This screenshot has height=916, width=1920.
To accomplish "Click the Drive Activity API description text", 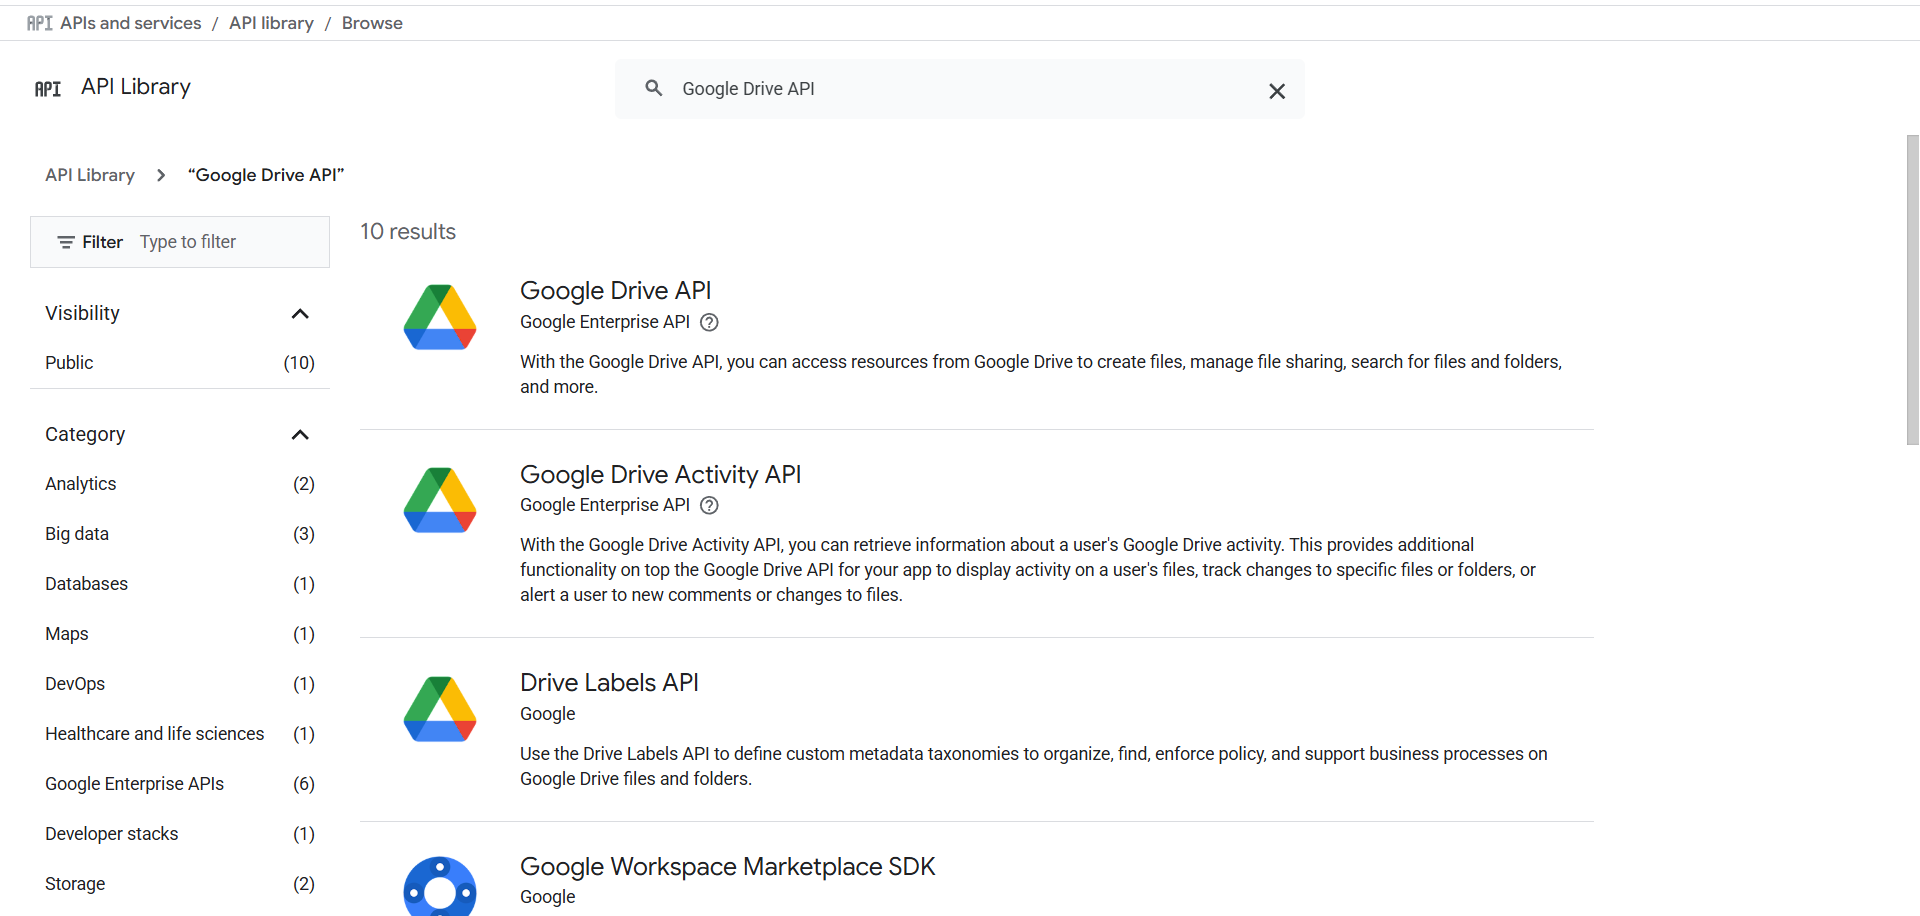I will click(x=1028, y=570).
